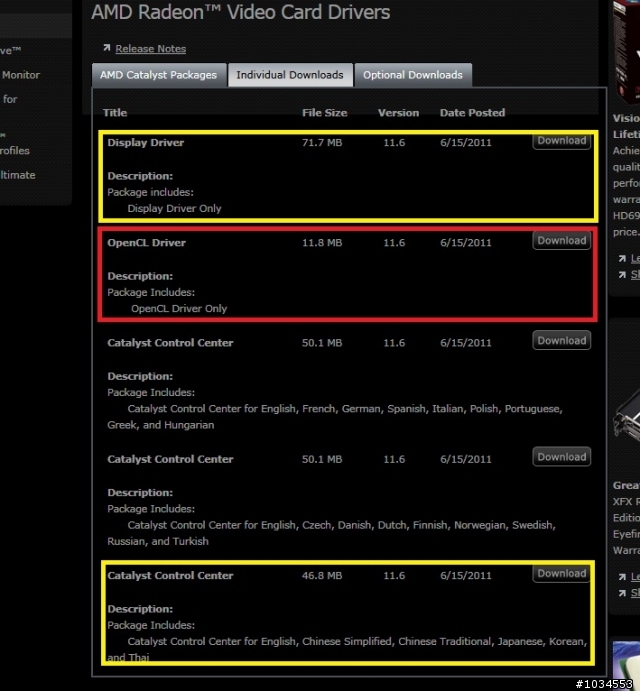Click the File Size column header
The width and height of the screenshot is (640, 692).
click(x=324, y=113)
